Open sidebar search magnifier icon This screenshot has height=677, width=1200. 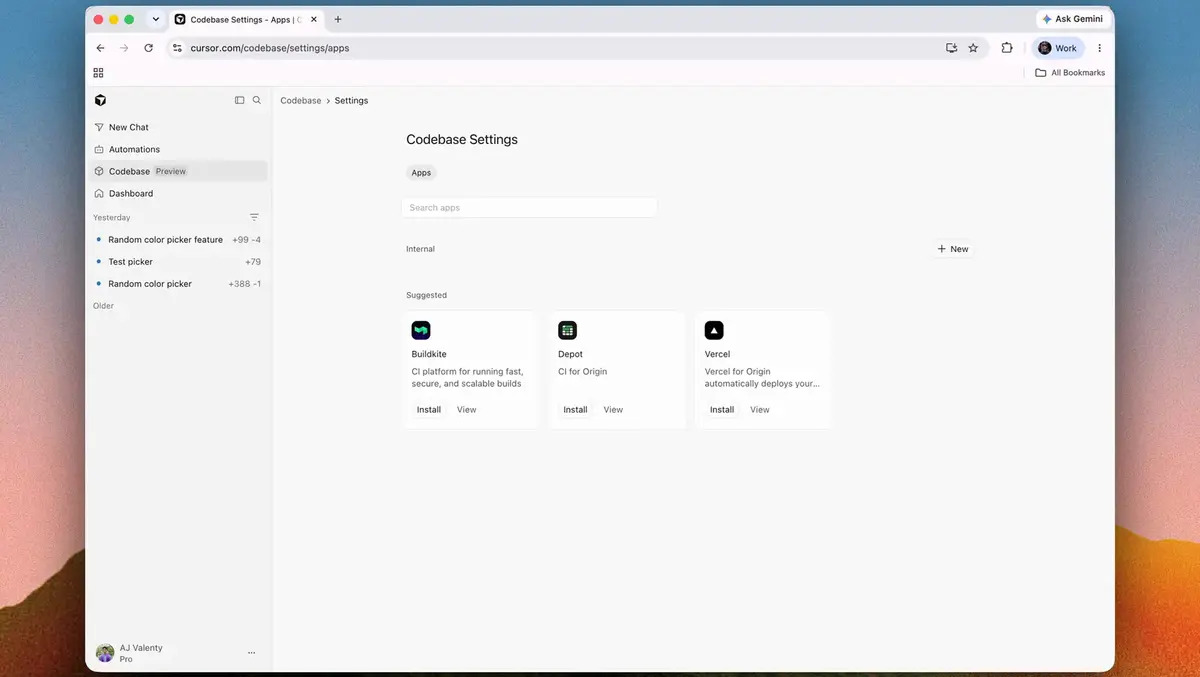pyautogui.click(x=257, y=100)
